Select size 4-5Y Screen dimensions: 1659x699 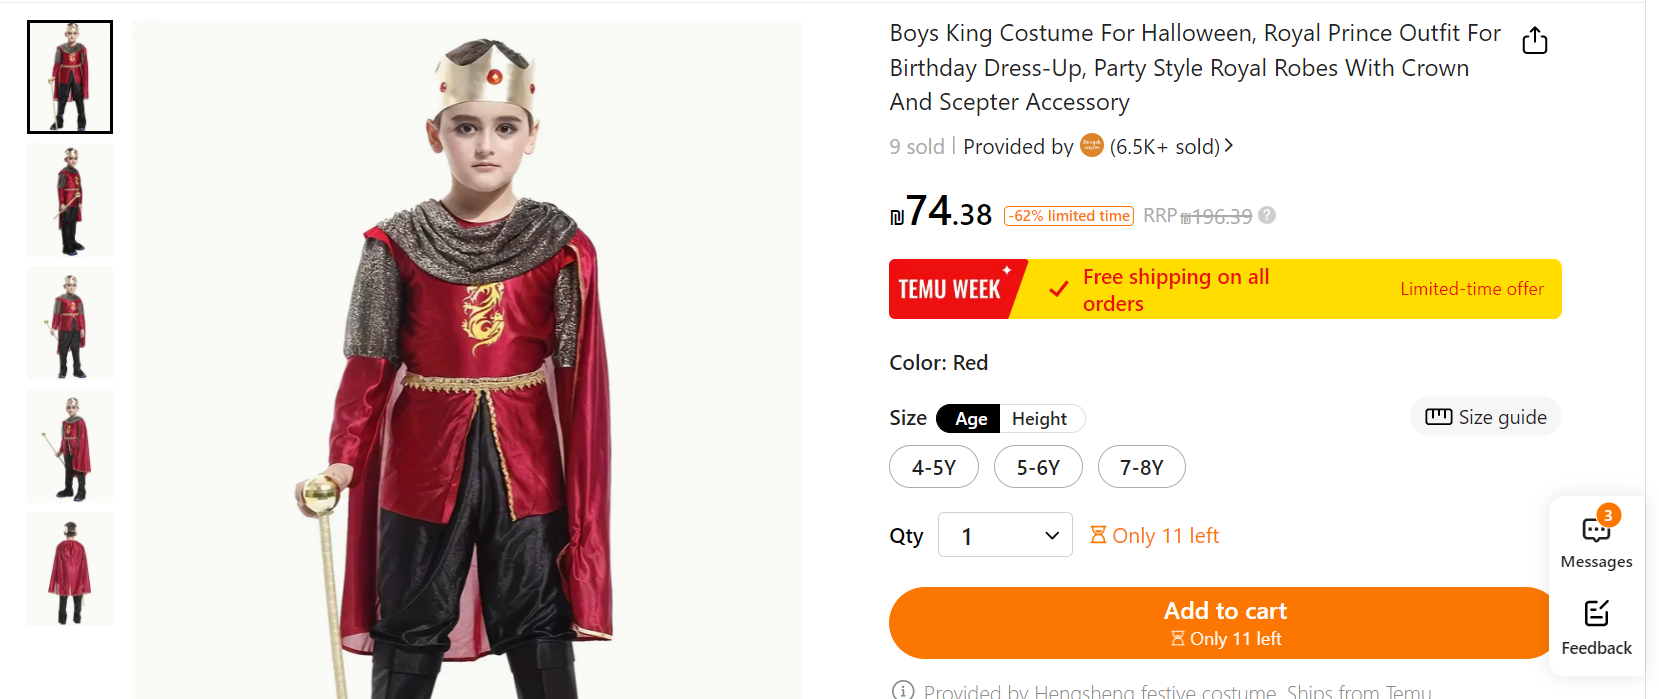click(933, 467)
